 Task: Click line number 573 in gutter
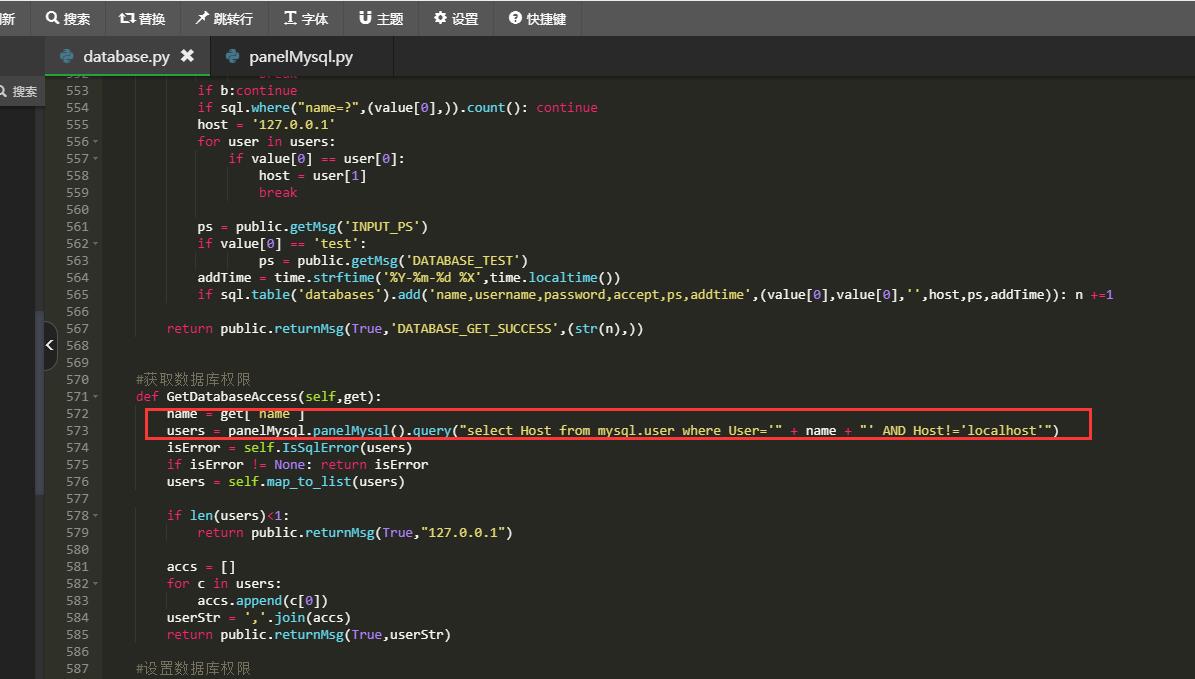77,431
